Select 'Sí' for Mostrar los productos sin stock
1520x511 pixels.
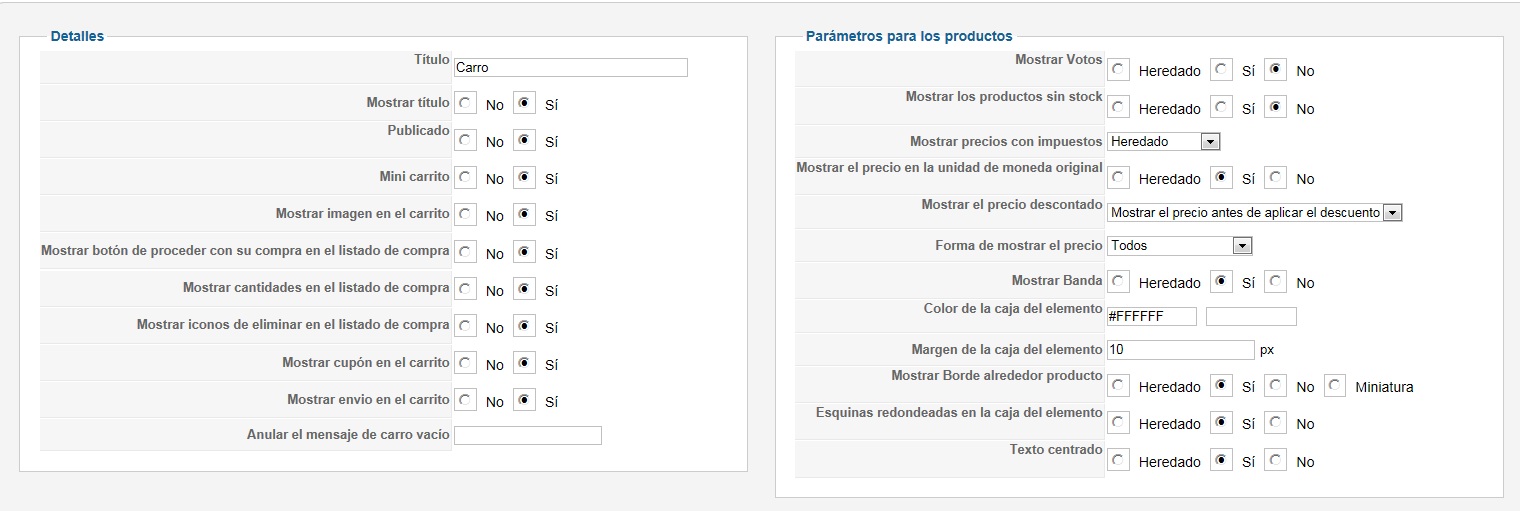1222,107
